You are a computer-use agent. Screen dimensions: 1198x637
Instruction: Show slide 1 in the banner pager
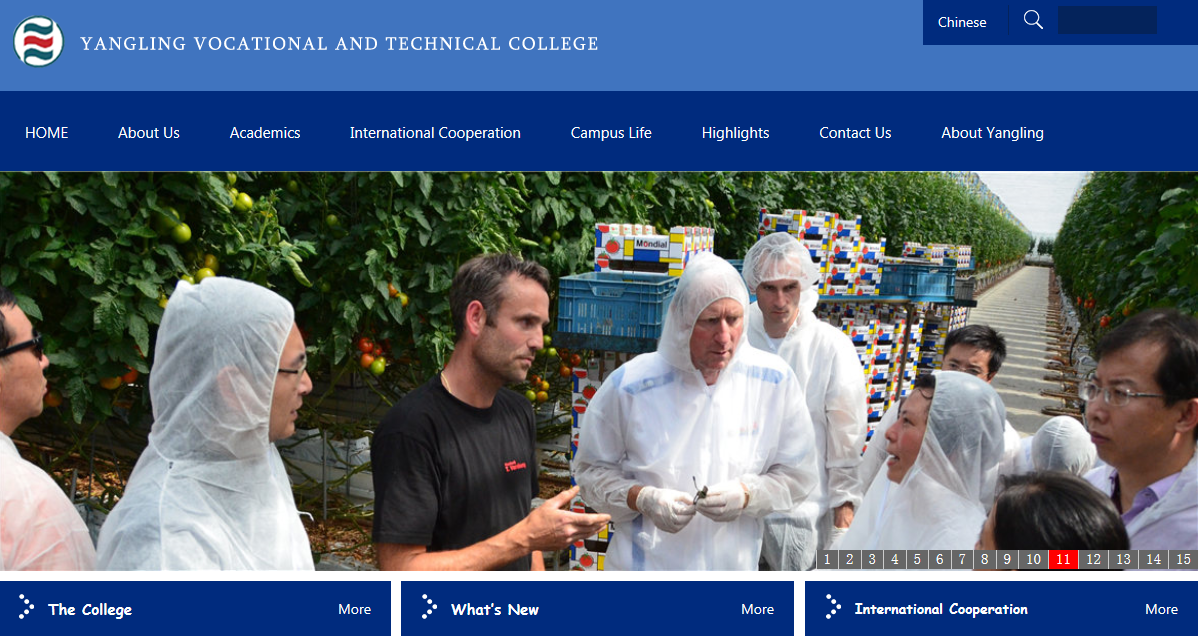[827, 560]
